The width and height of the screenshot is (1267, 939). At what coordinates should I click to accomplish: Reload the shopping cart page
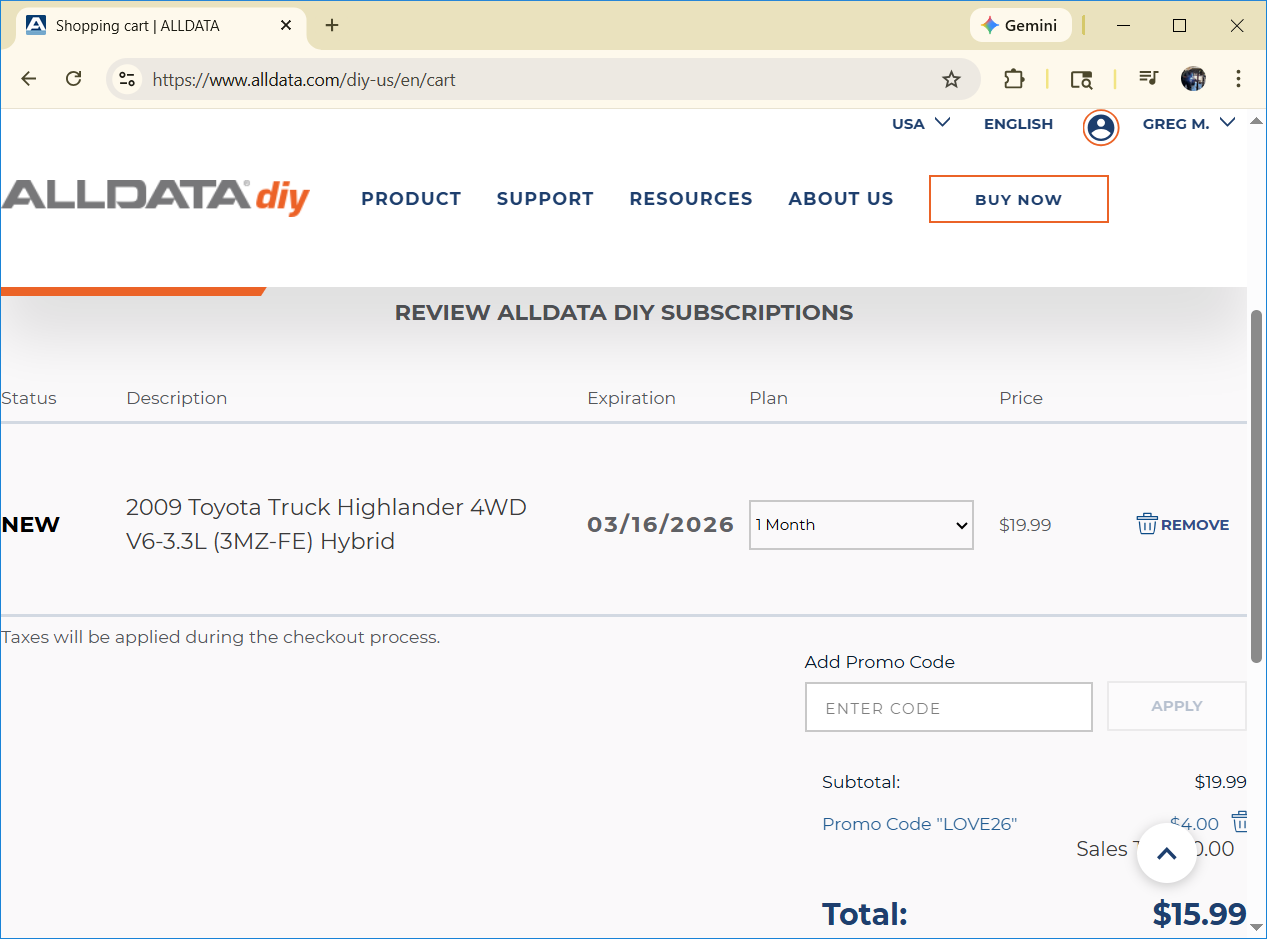click(73, 79)
